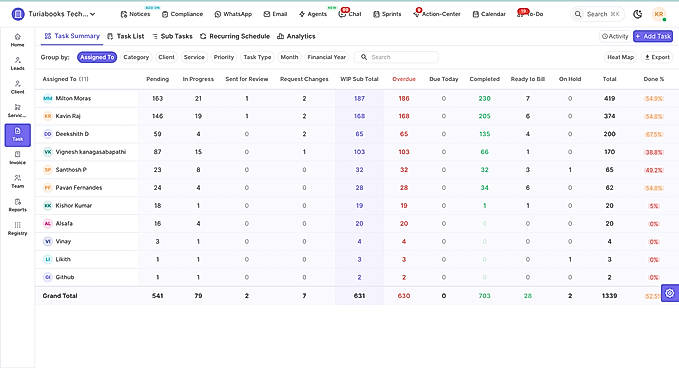Screen dimensions: 679x368
Task: Open the Client sidebar section
Action: tap(17, 87)
